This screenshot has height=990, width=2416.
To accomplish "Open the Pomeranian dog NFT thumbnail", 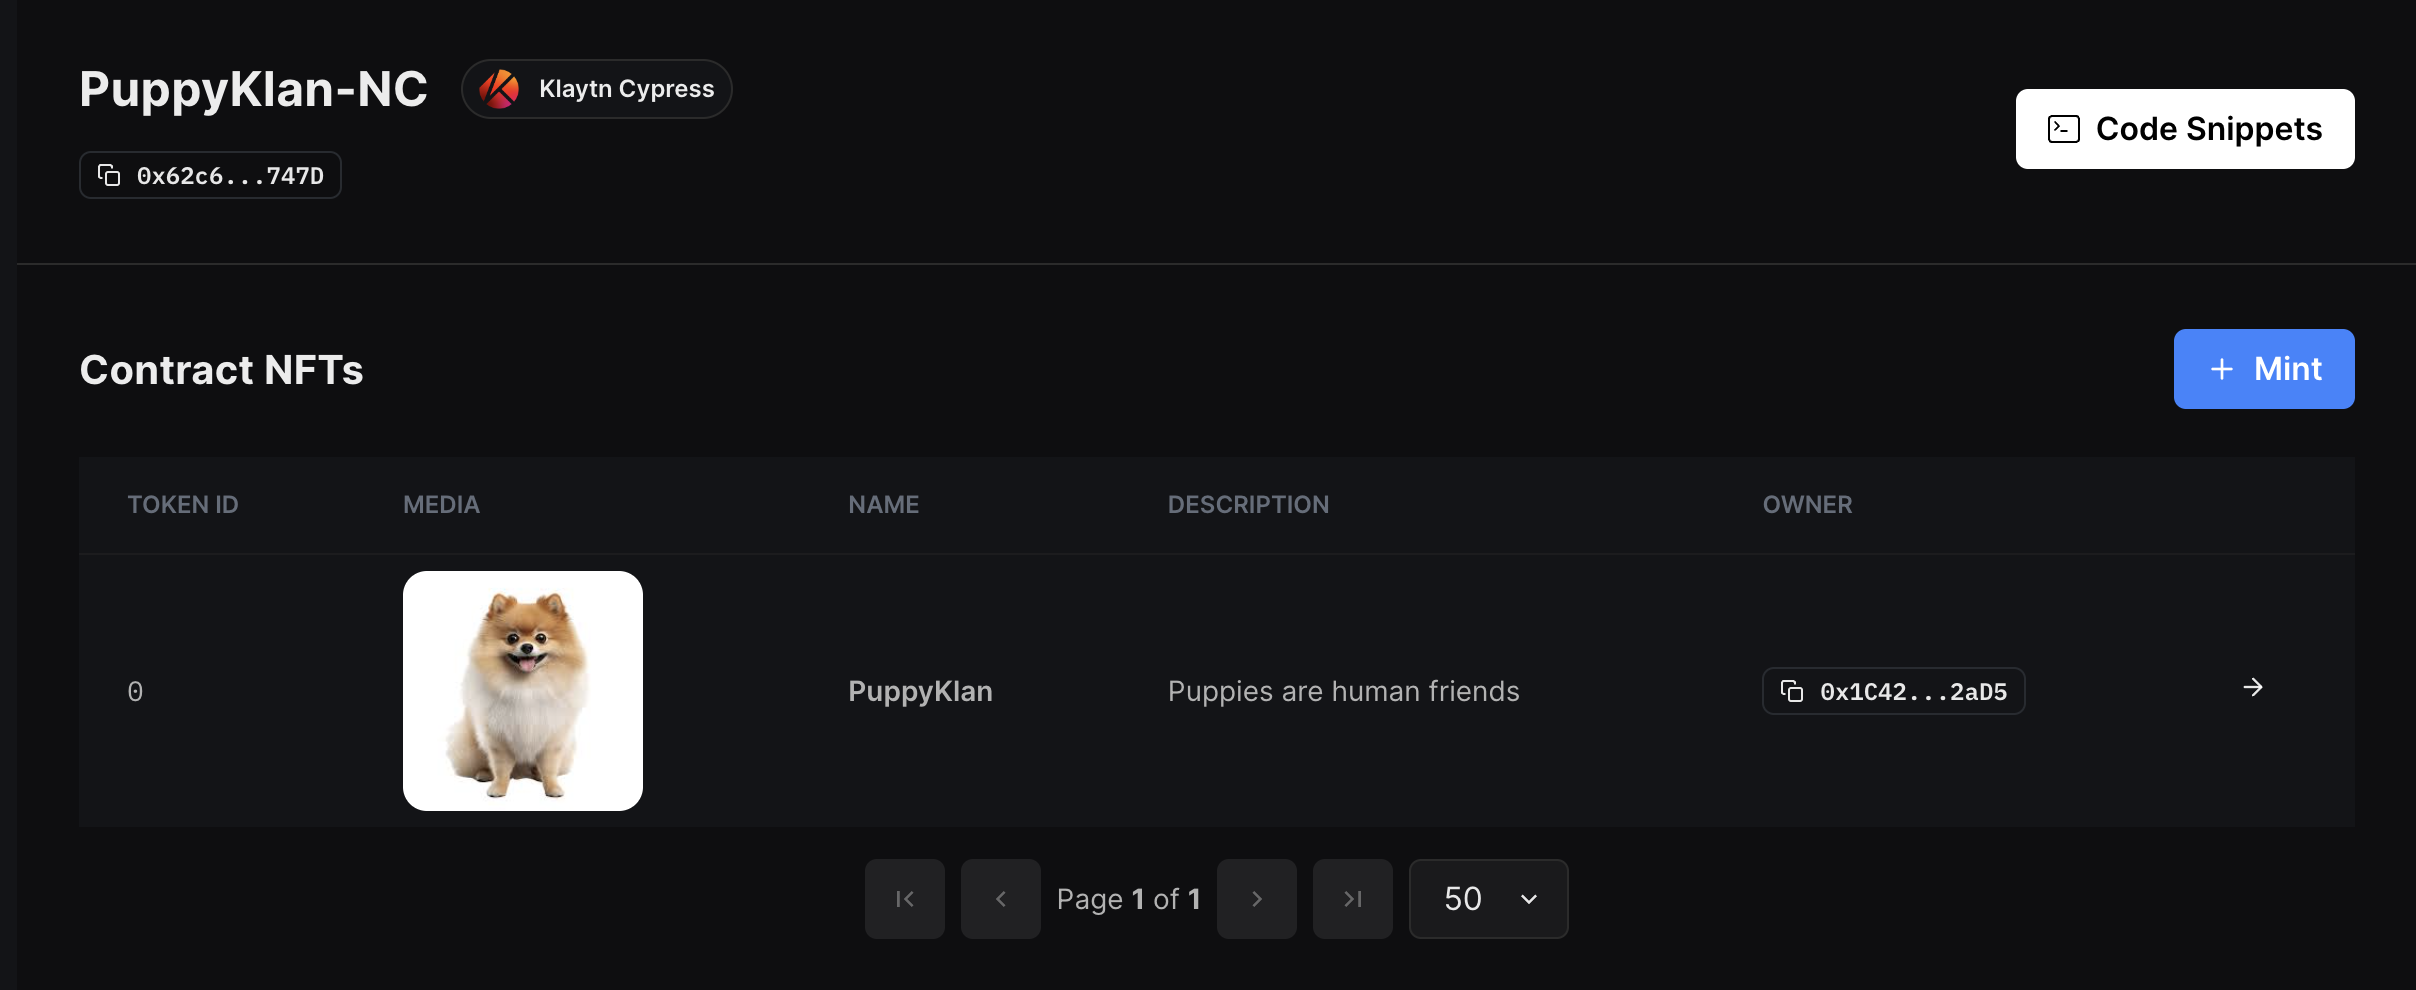I will pos(522,691).
